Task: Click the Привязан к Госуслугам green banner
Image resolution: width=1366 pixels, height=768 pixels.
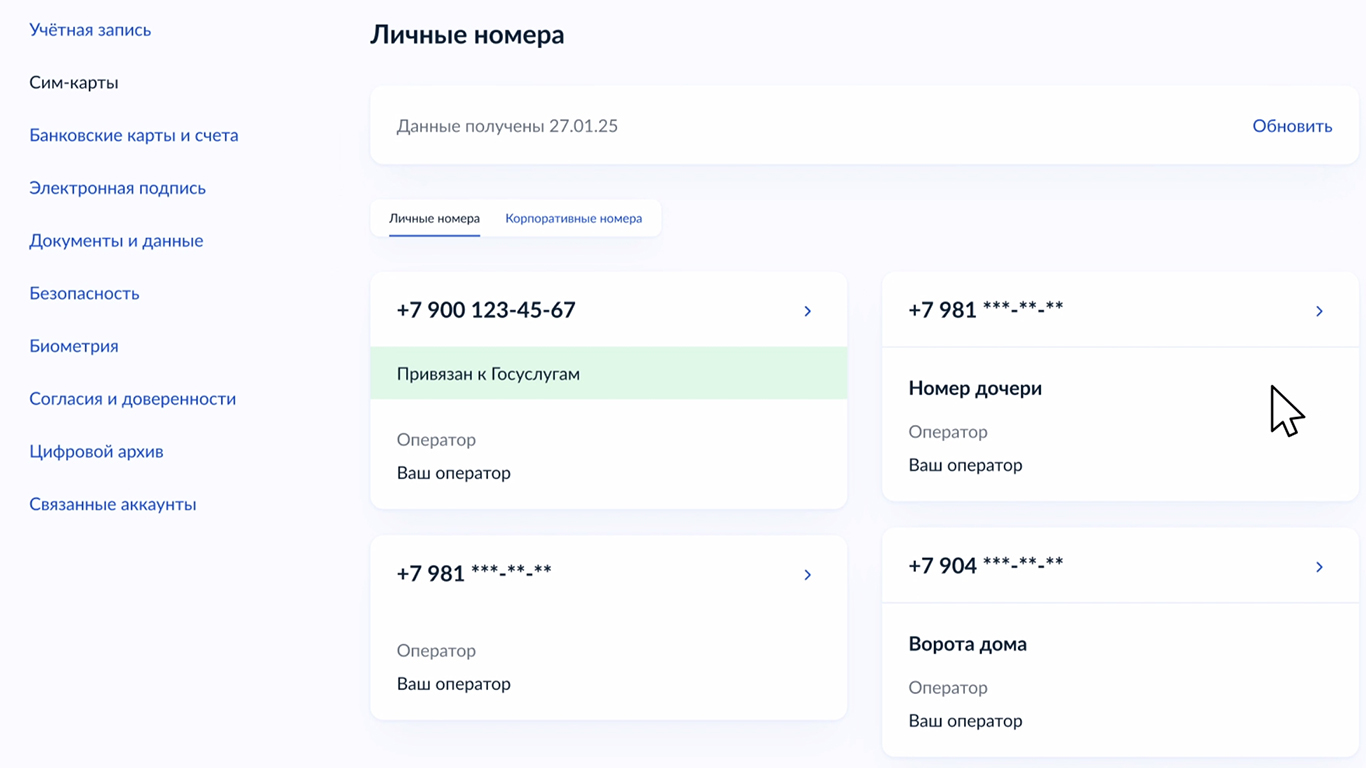Action: coord(609,374)
